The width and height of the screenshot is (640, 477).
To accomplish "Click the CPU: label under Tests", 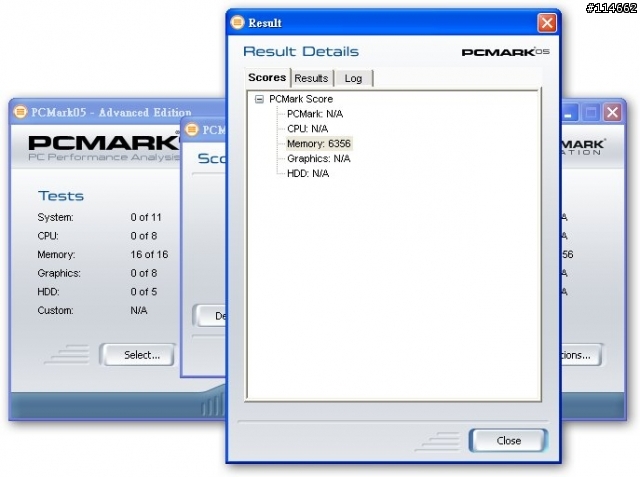I will pyautogui.click(x=48, y=236).
